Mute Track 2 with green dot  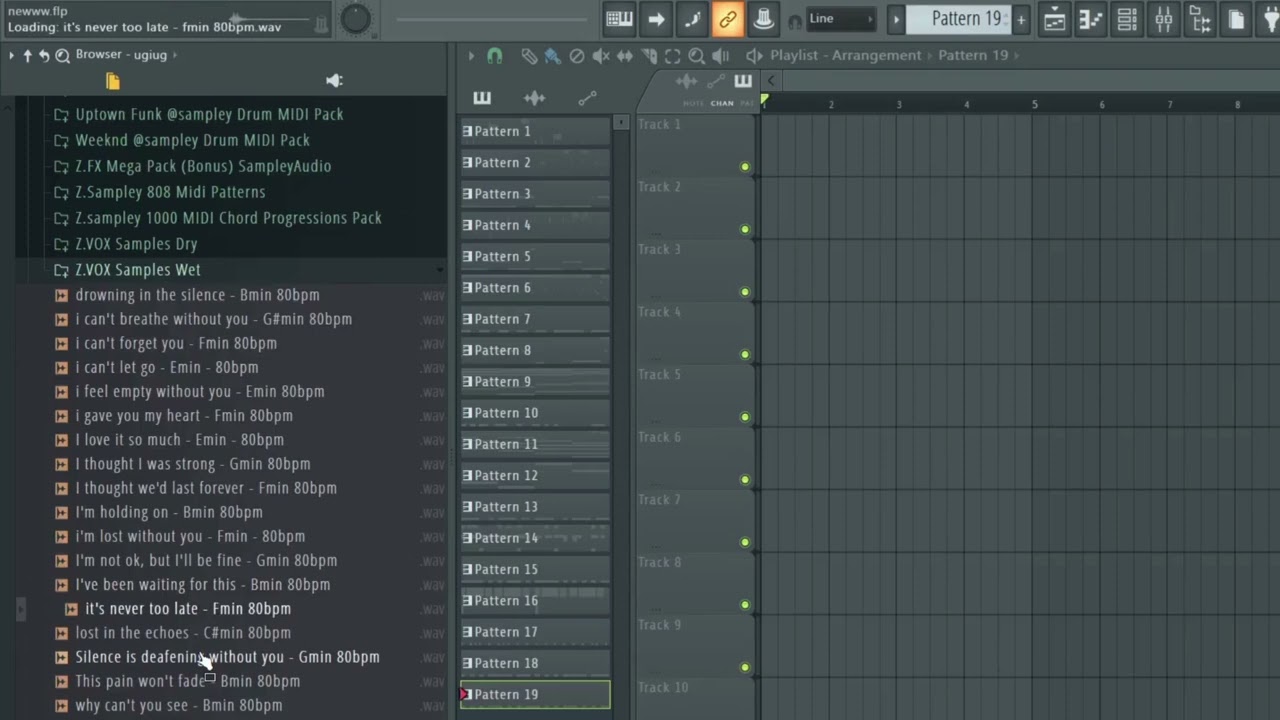tap(745, 230)
